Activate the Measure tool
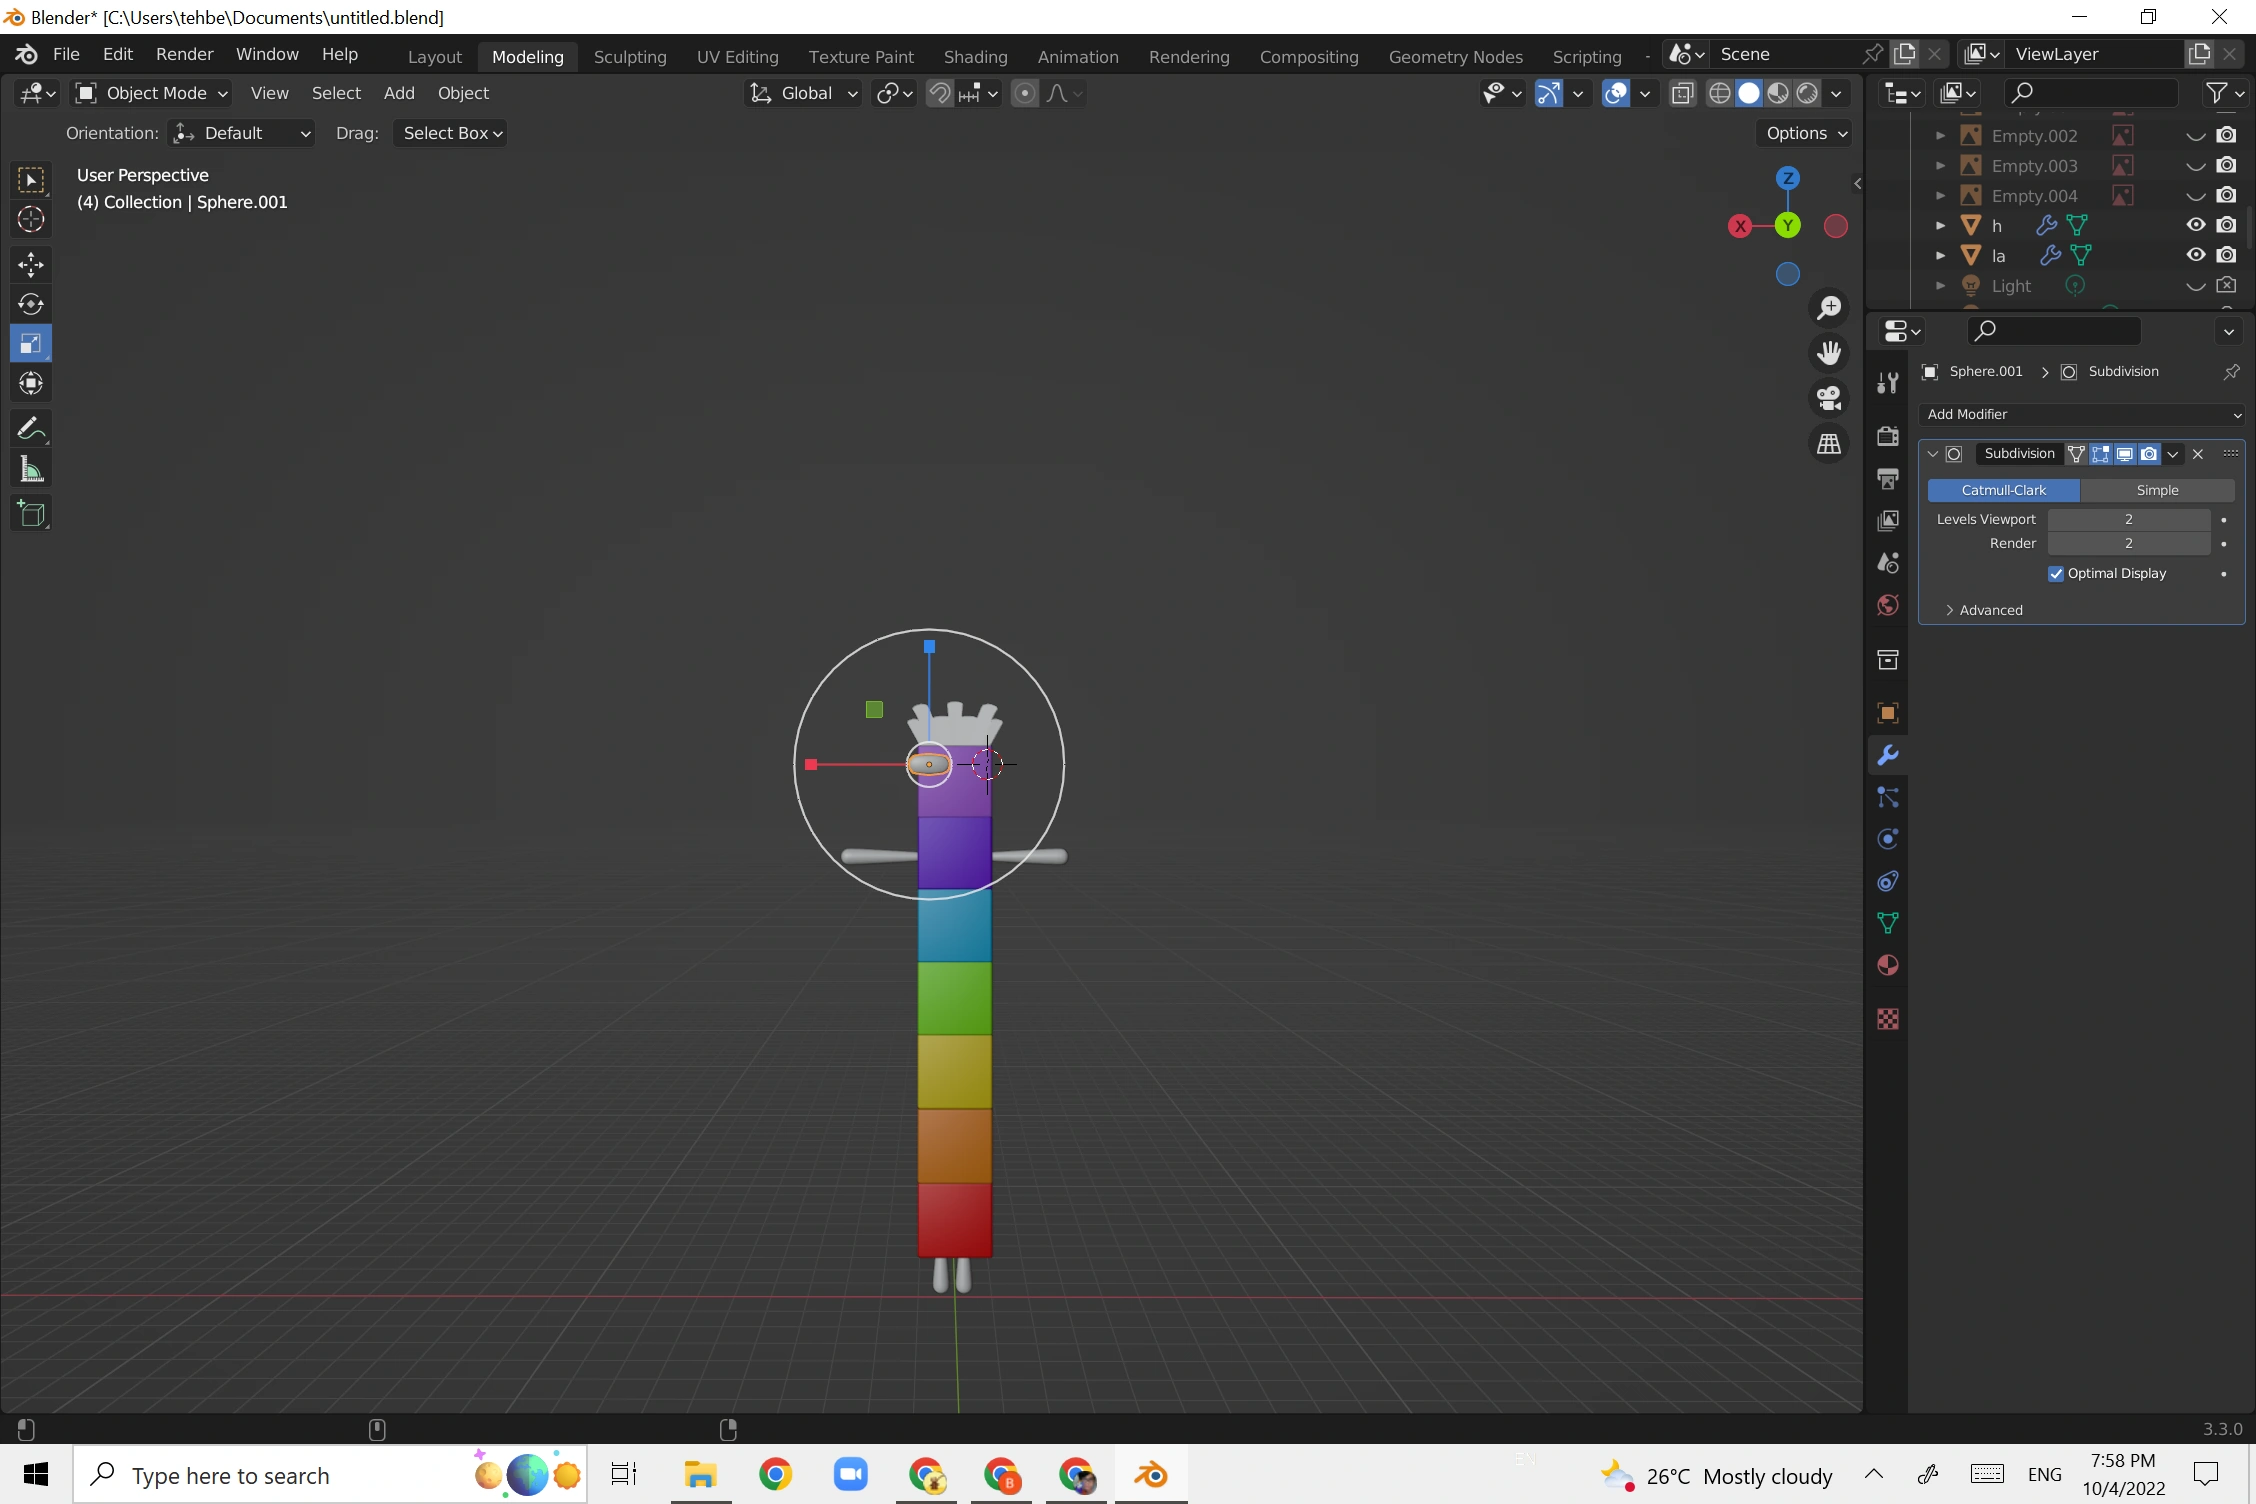 point(30,470)
